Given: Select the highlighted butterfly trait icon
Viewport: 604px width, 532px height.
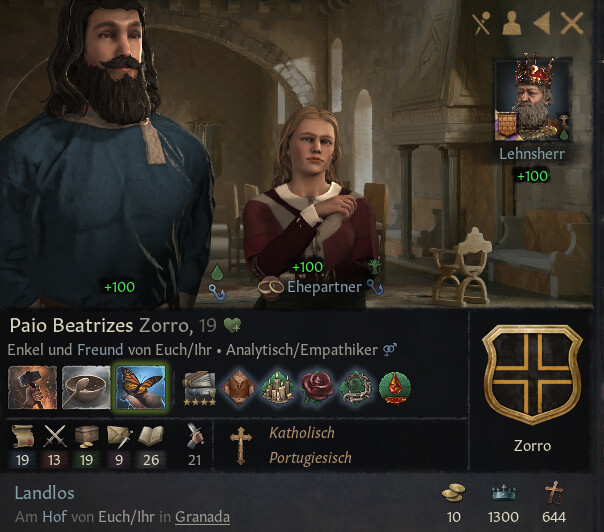Looking at the screenshot, I should (x=141, y=388).
